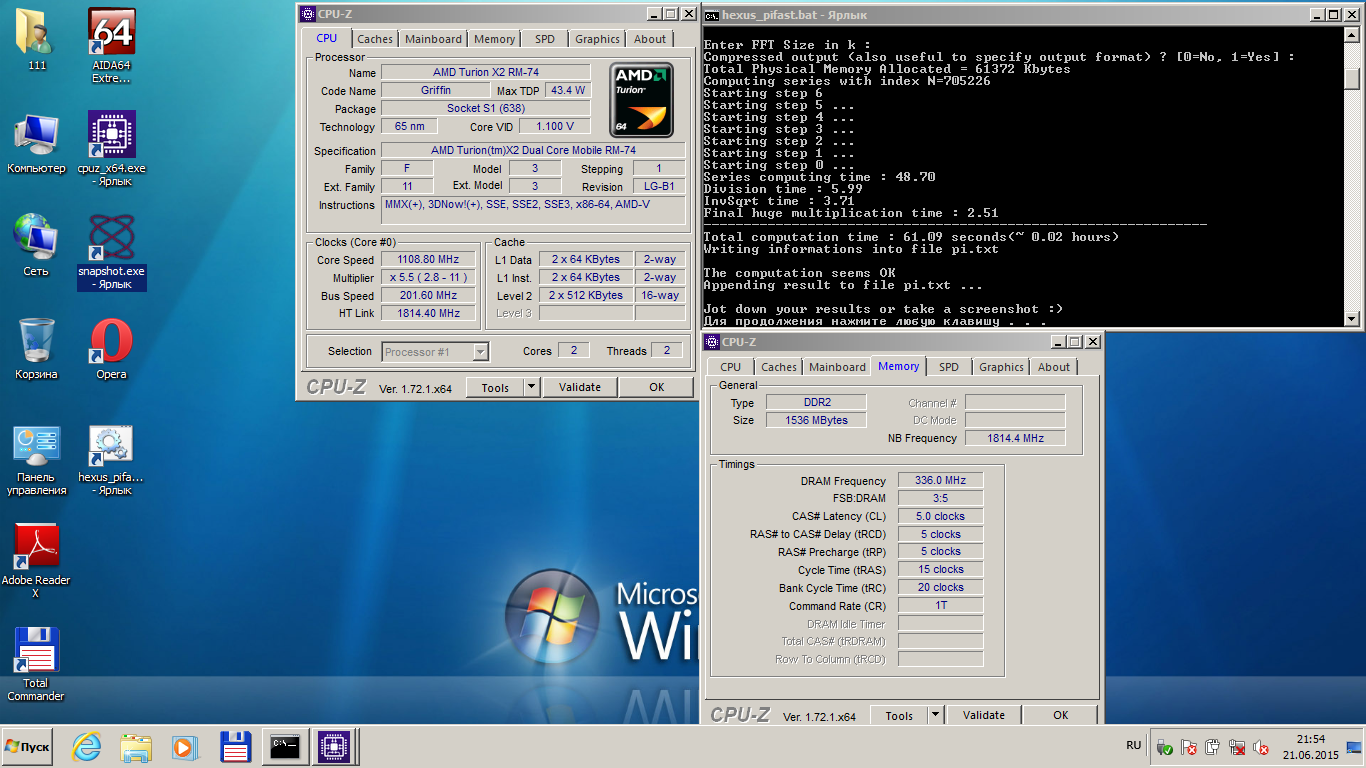Open the cmd window system menu icon
The image size is (1366, 768).
tap(711, 15)
